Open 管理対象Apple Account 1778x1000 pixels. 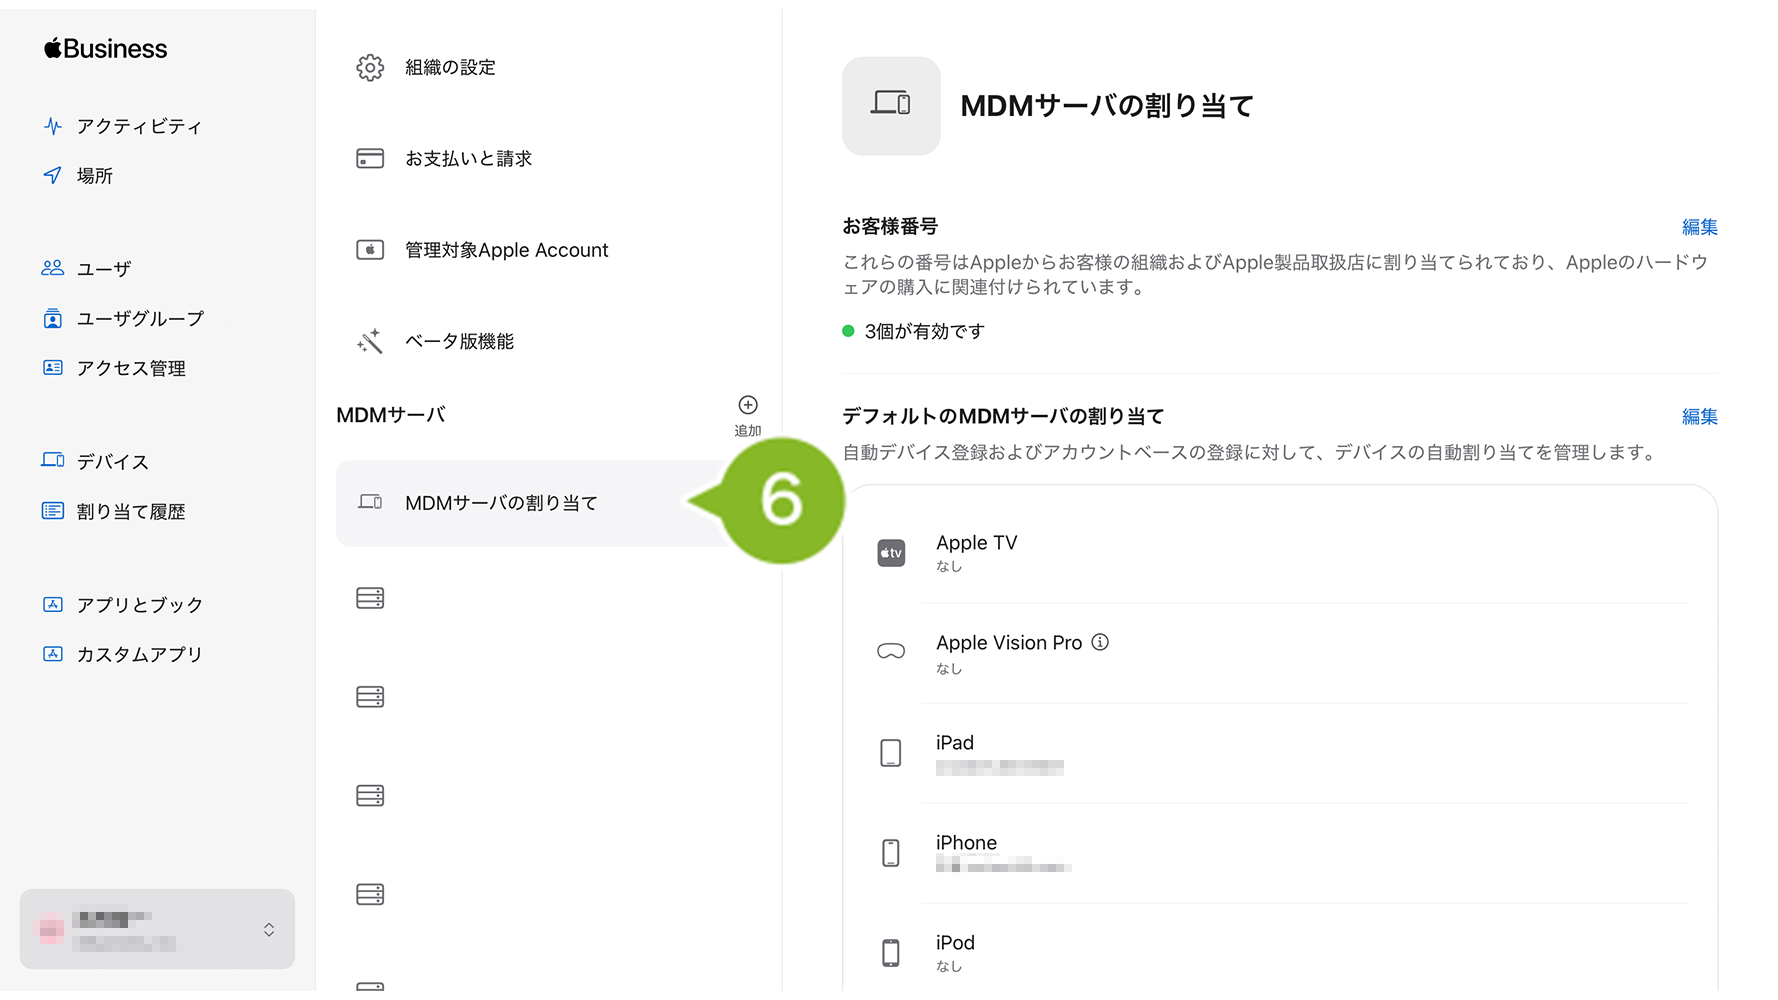click(x=506, y=250)
